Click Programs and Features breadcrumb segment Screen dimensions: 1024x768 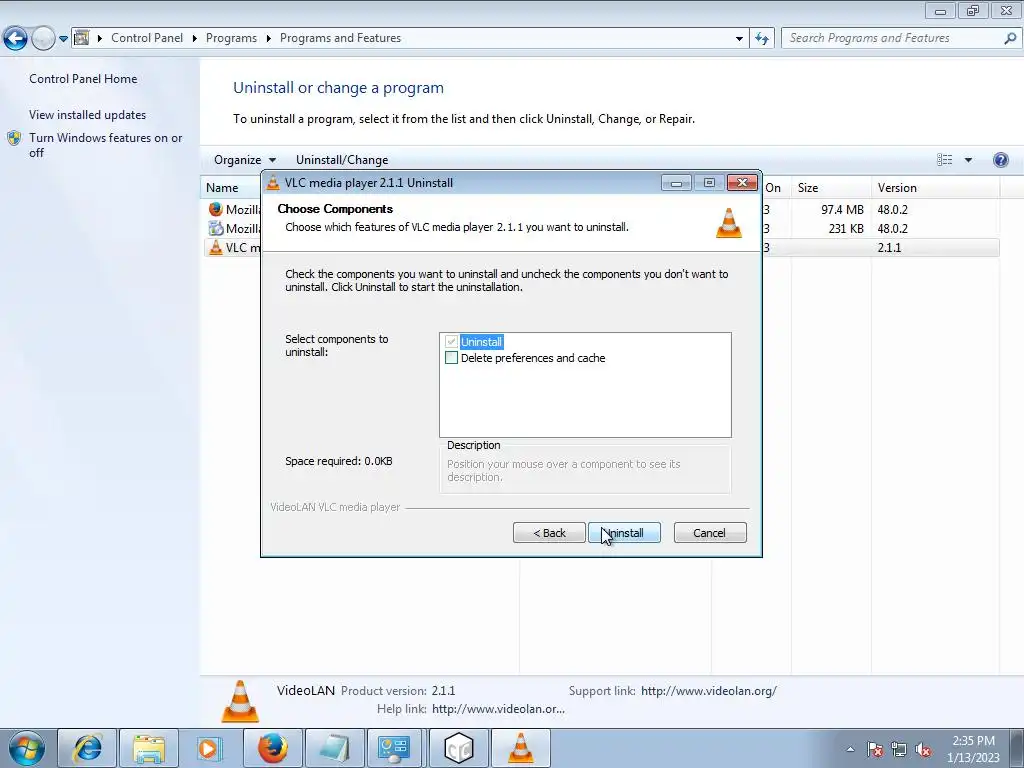coord(340,38)
